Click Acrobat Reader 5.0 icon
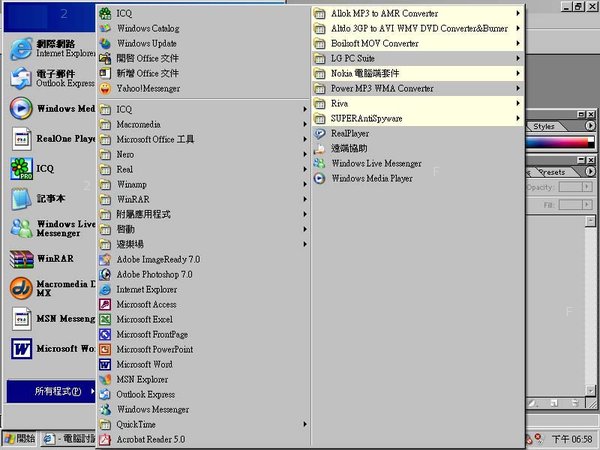Screen dimensions: 600x450 pyautogui.click(x=105, y=439)
